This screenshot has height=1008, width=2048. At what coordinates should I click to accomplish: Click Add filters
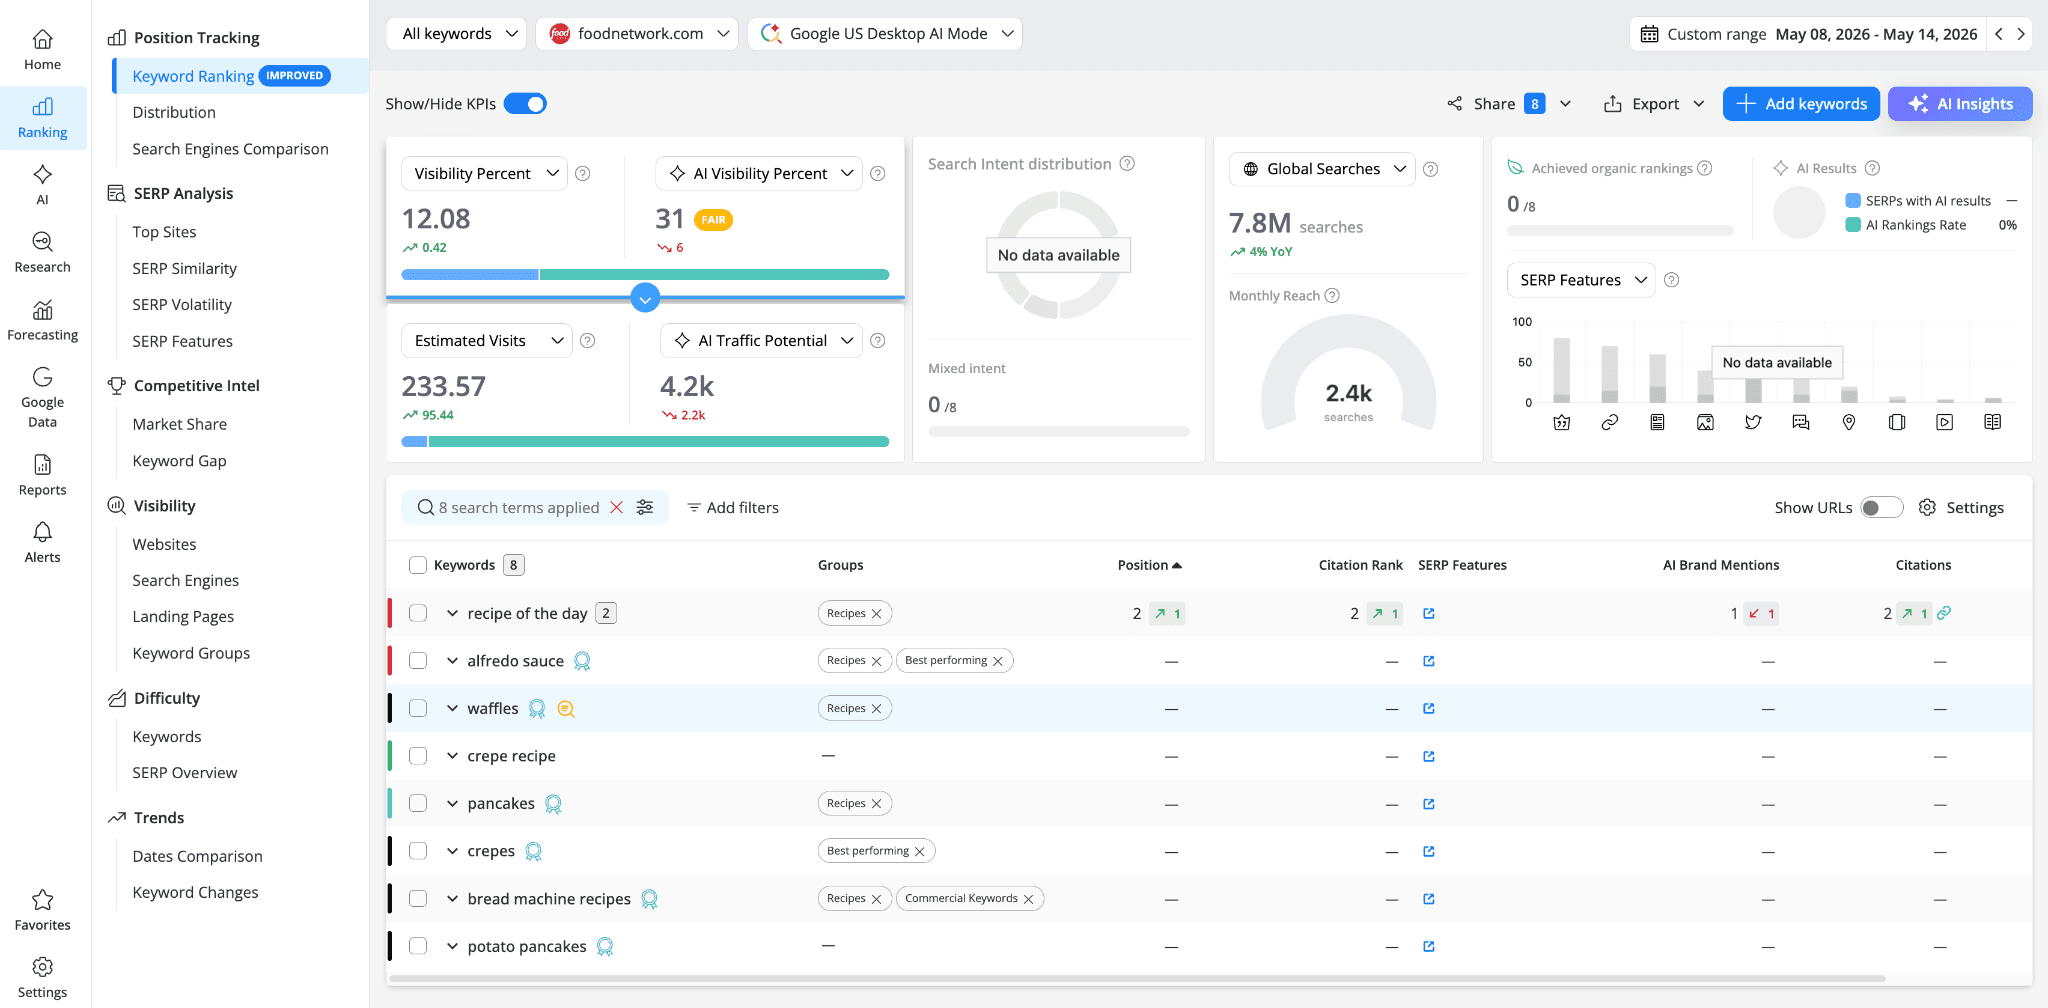733,508
